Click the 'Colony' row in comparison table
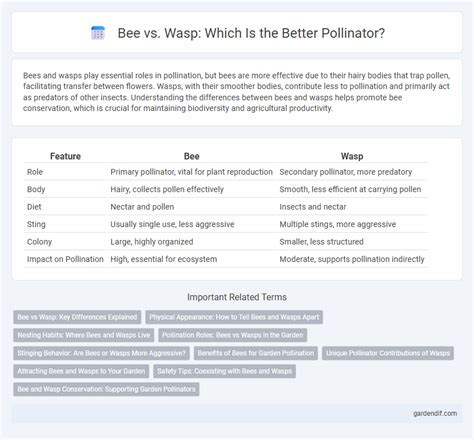Screen dimensions: 474x440 pyautogui.click(x=226, y=242)
